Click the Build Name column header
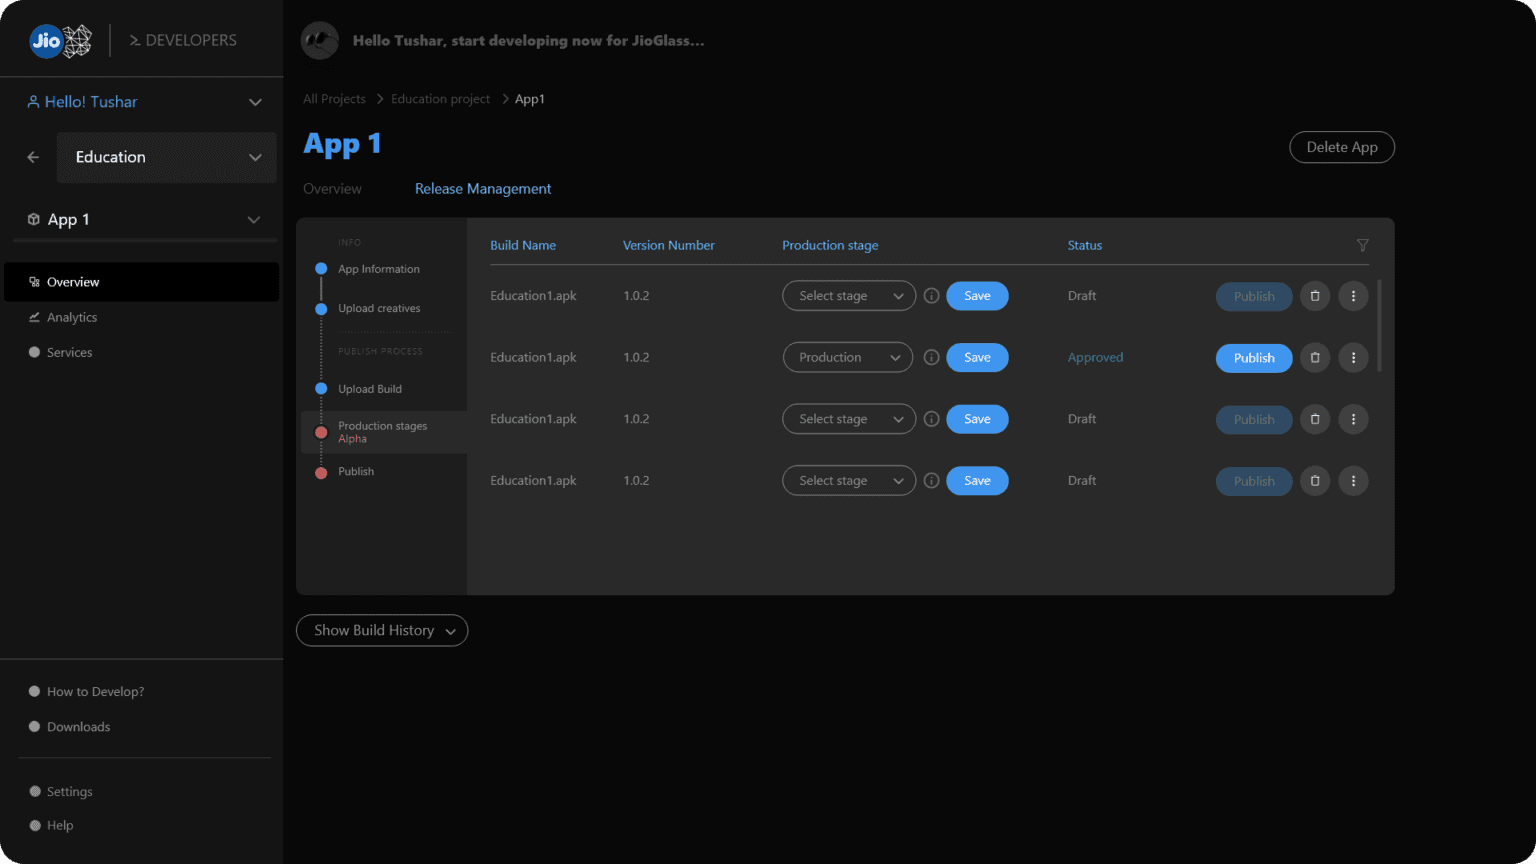This screenshot has height=864, width=1536. tap(523, 245)
